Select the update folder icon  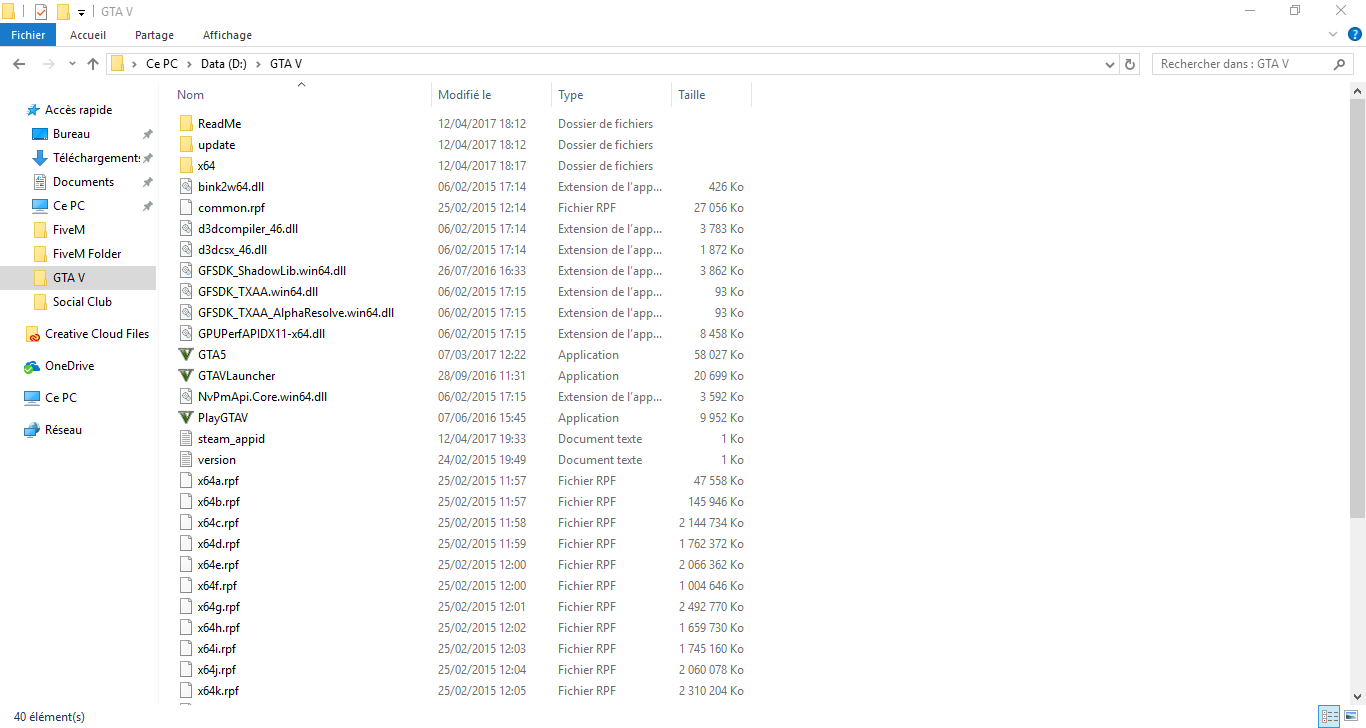coord(185,145)
